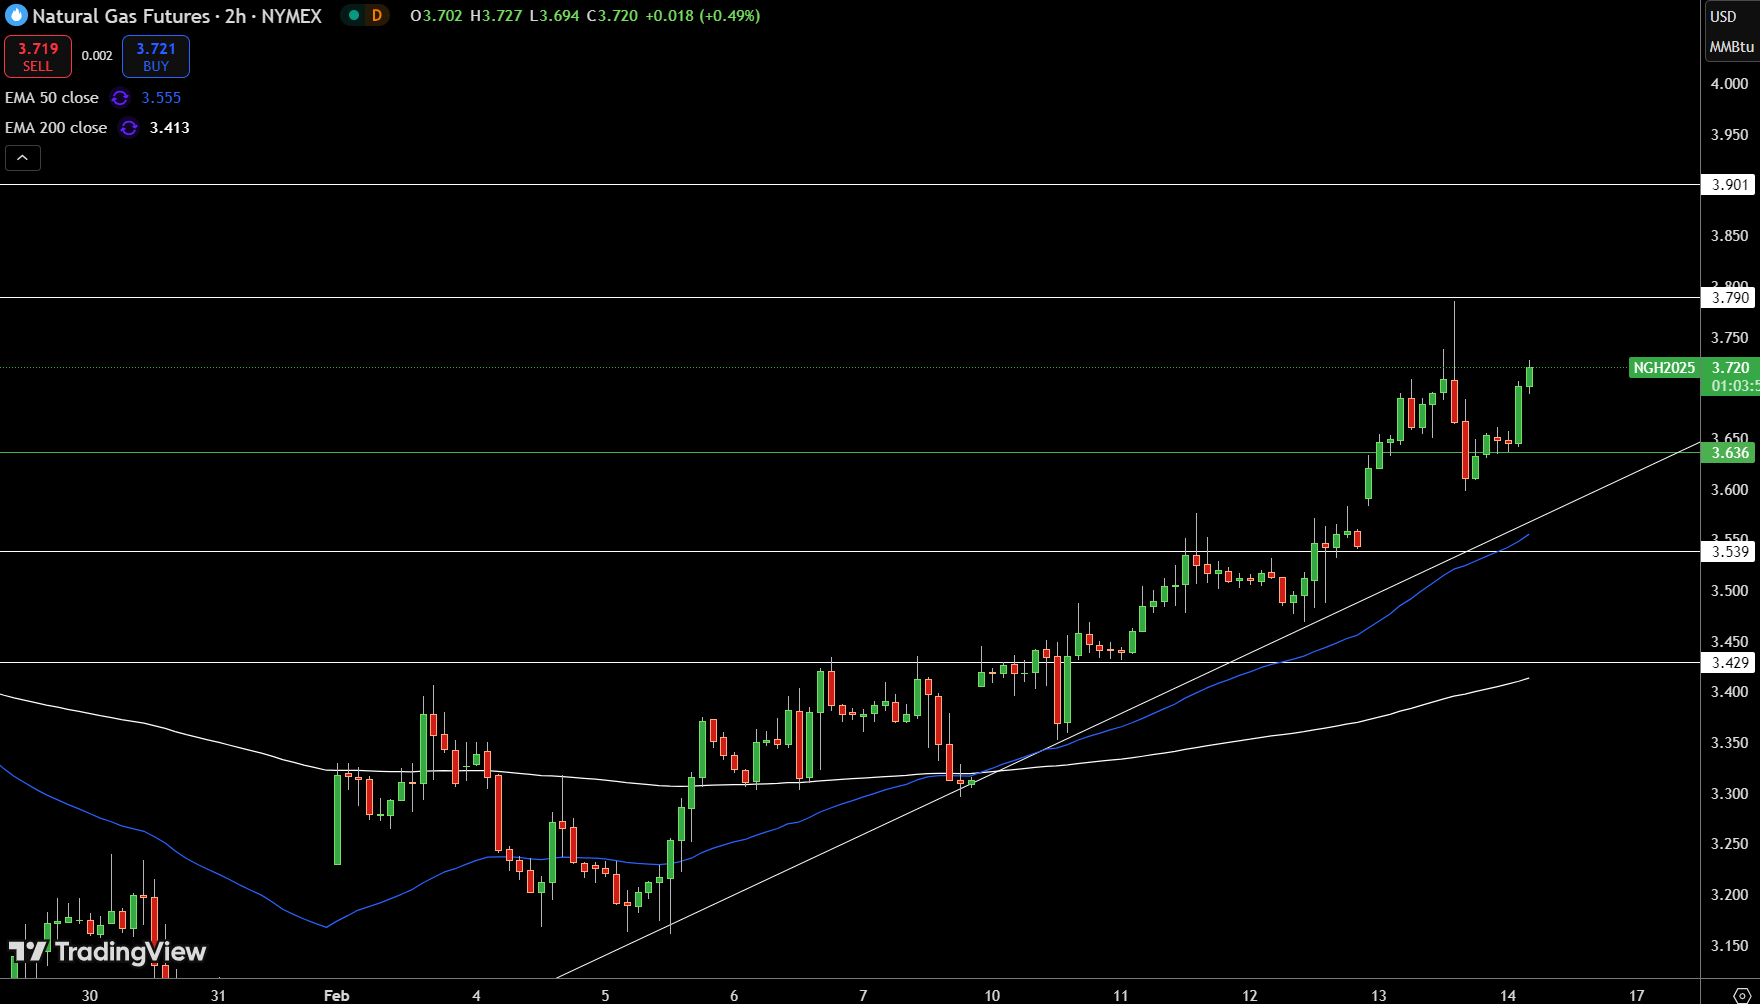Open the Natural Gas Futures symbol title
The image size is (1760, 1004).
tap(177, 16)
